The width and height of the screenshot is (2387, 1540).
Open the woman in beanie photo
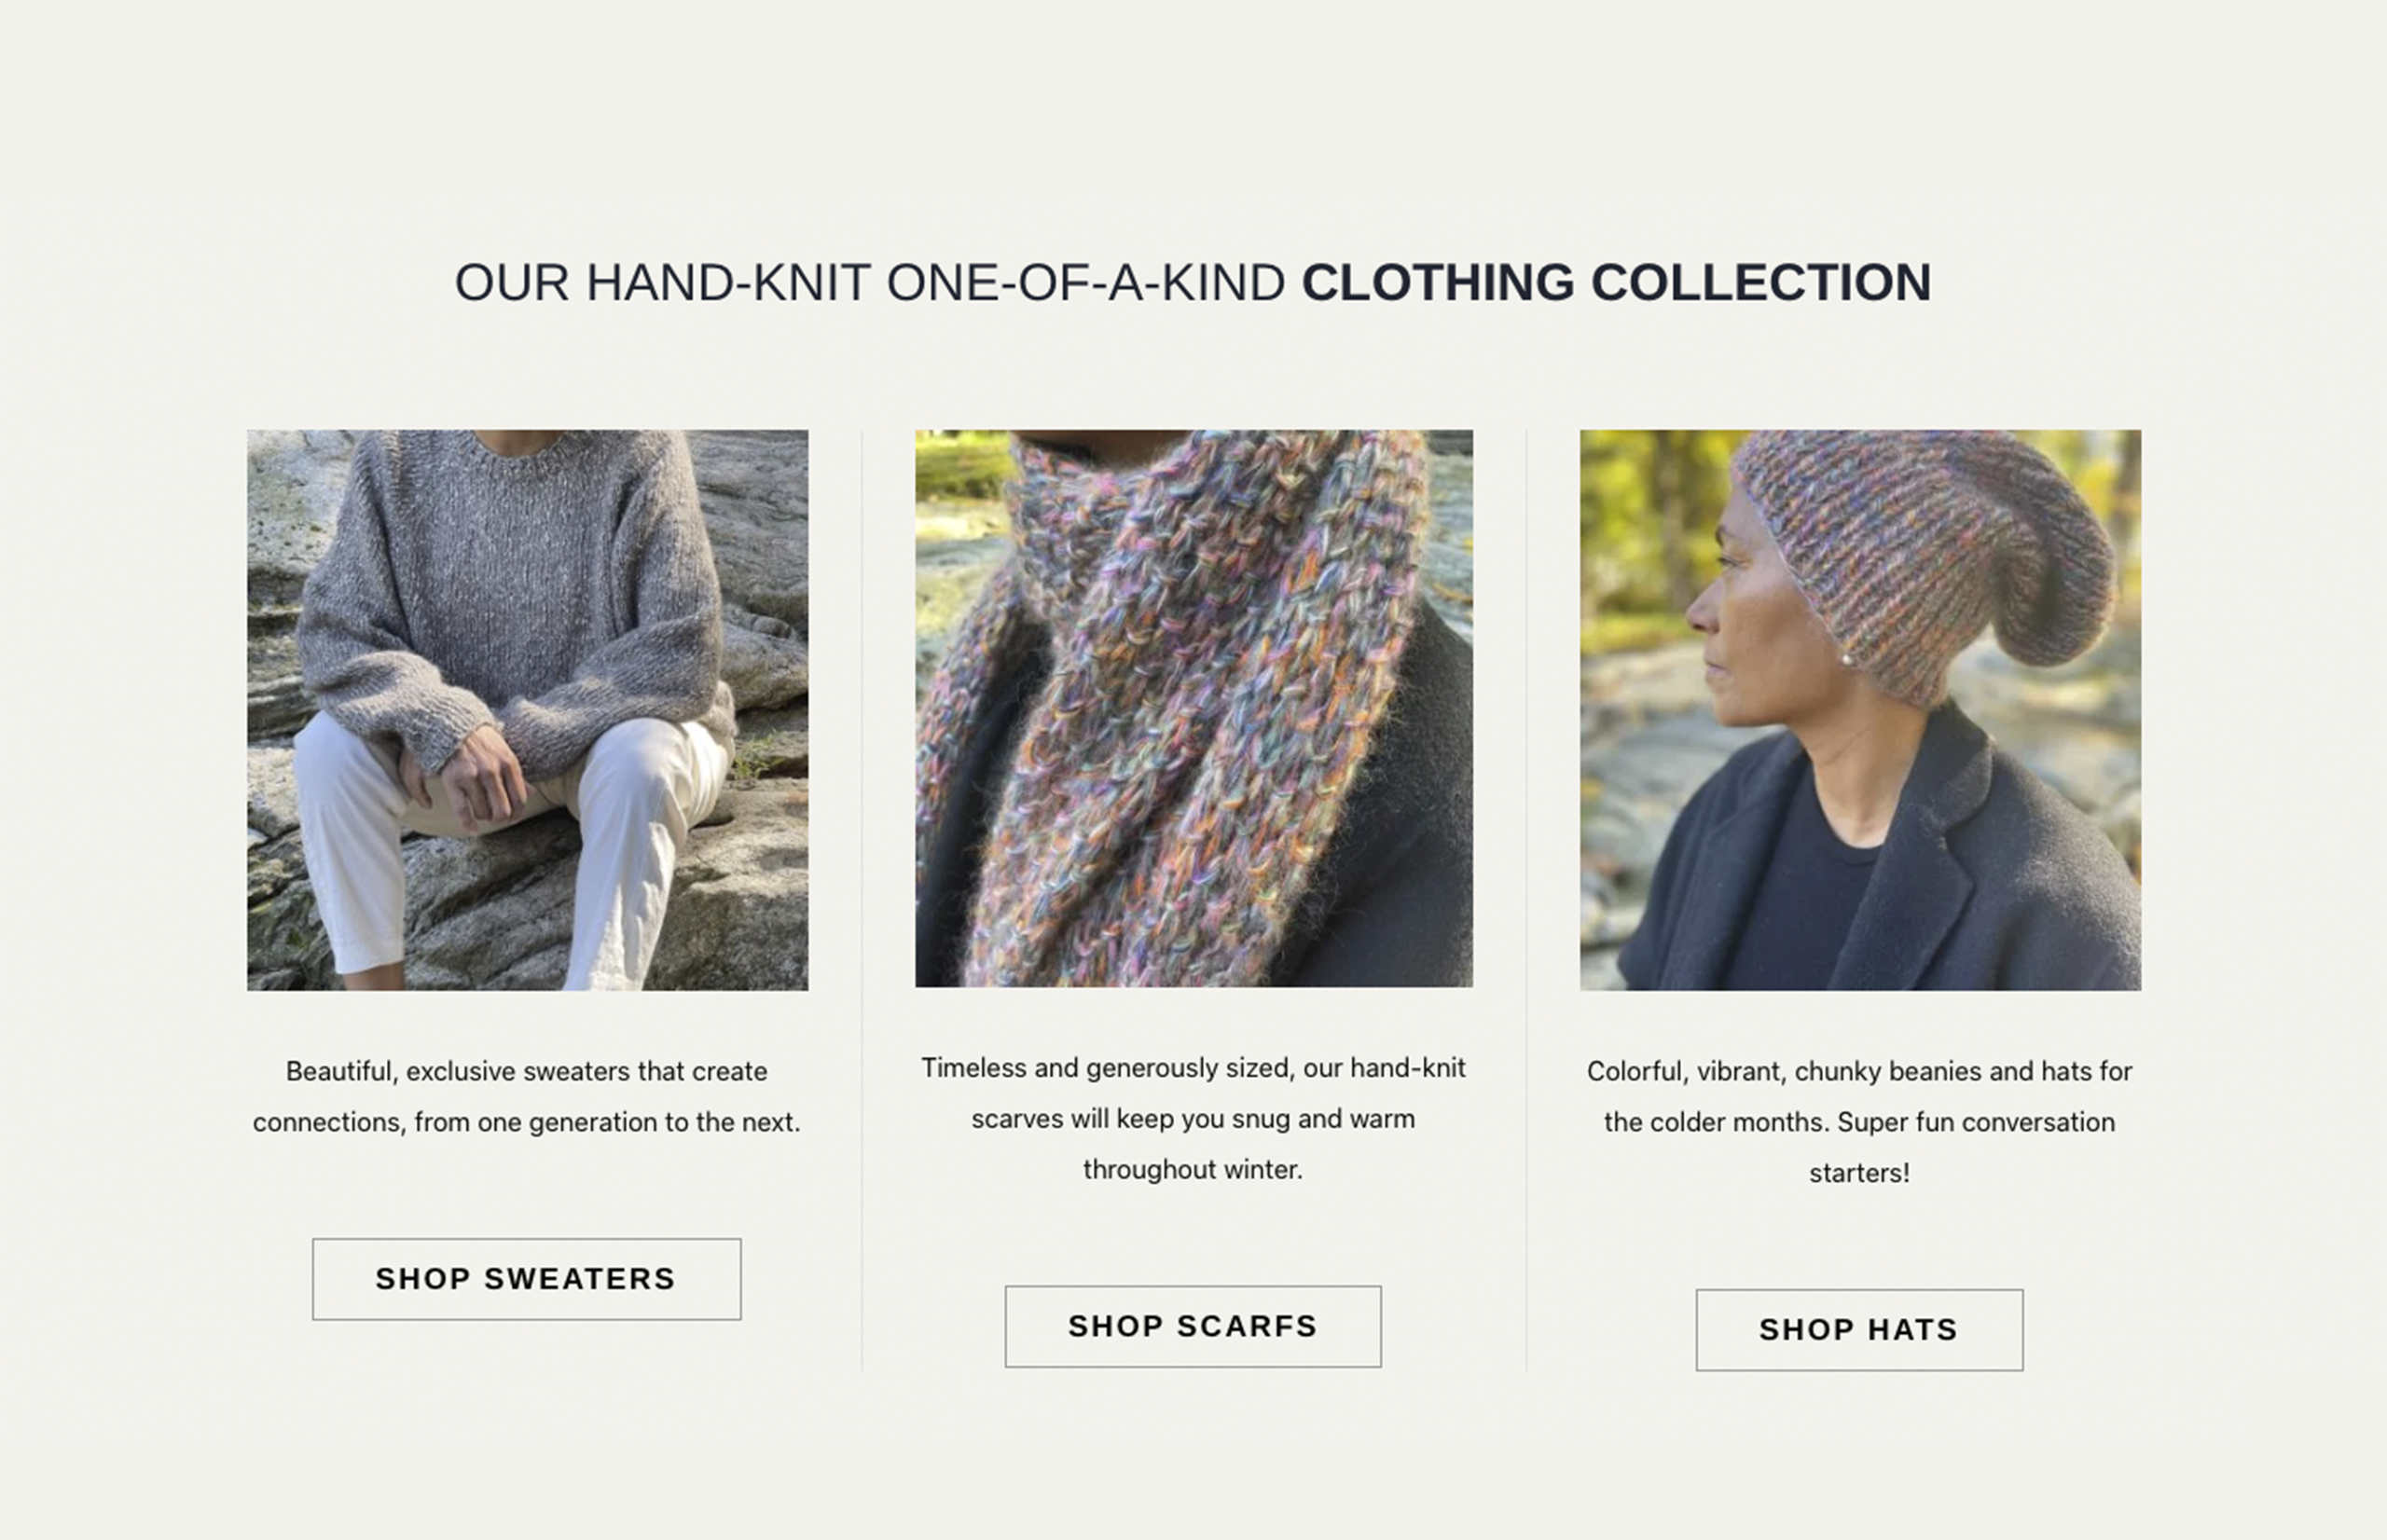pos(1860,710)
